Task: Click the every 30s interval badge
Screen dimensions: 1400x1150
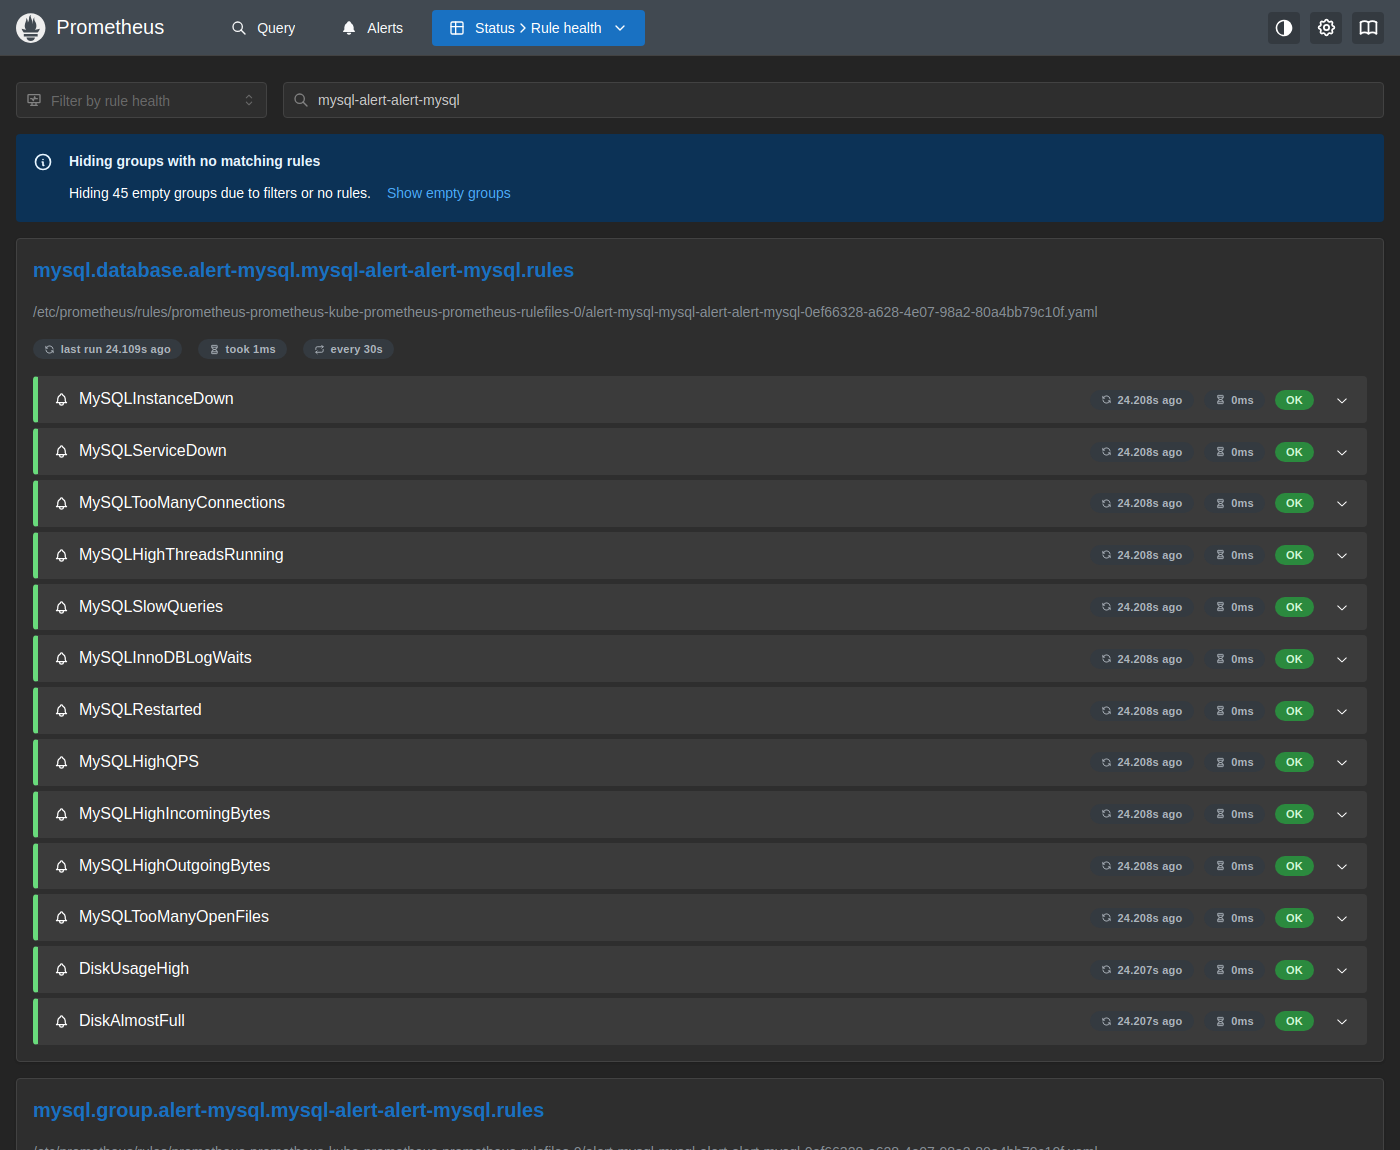Action: [x=348, y=349]
